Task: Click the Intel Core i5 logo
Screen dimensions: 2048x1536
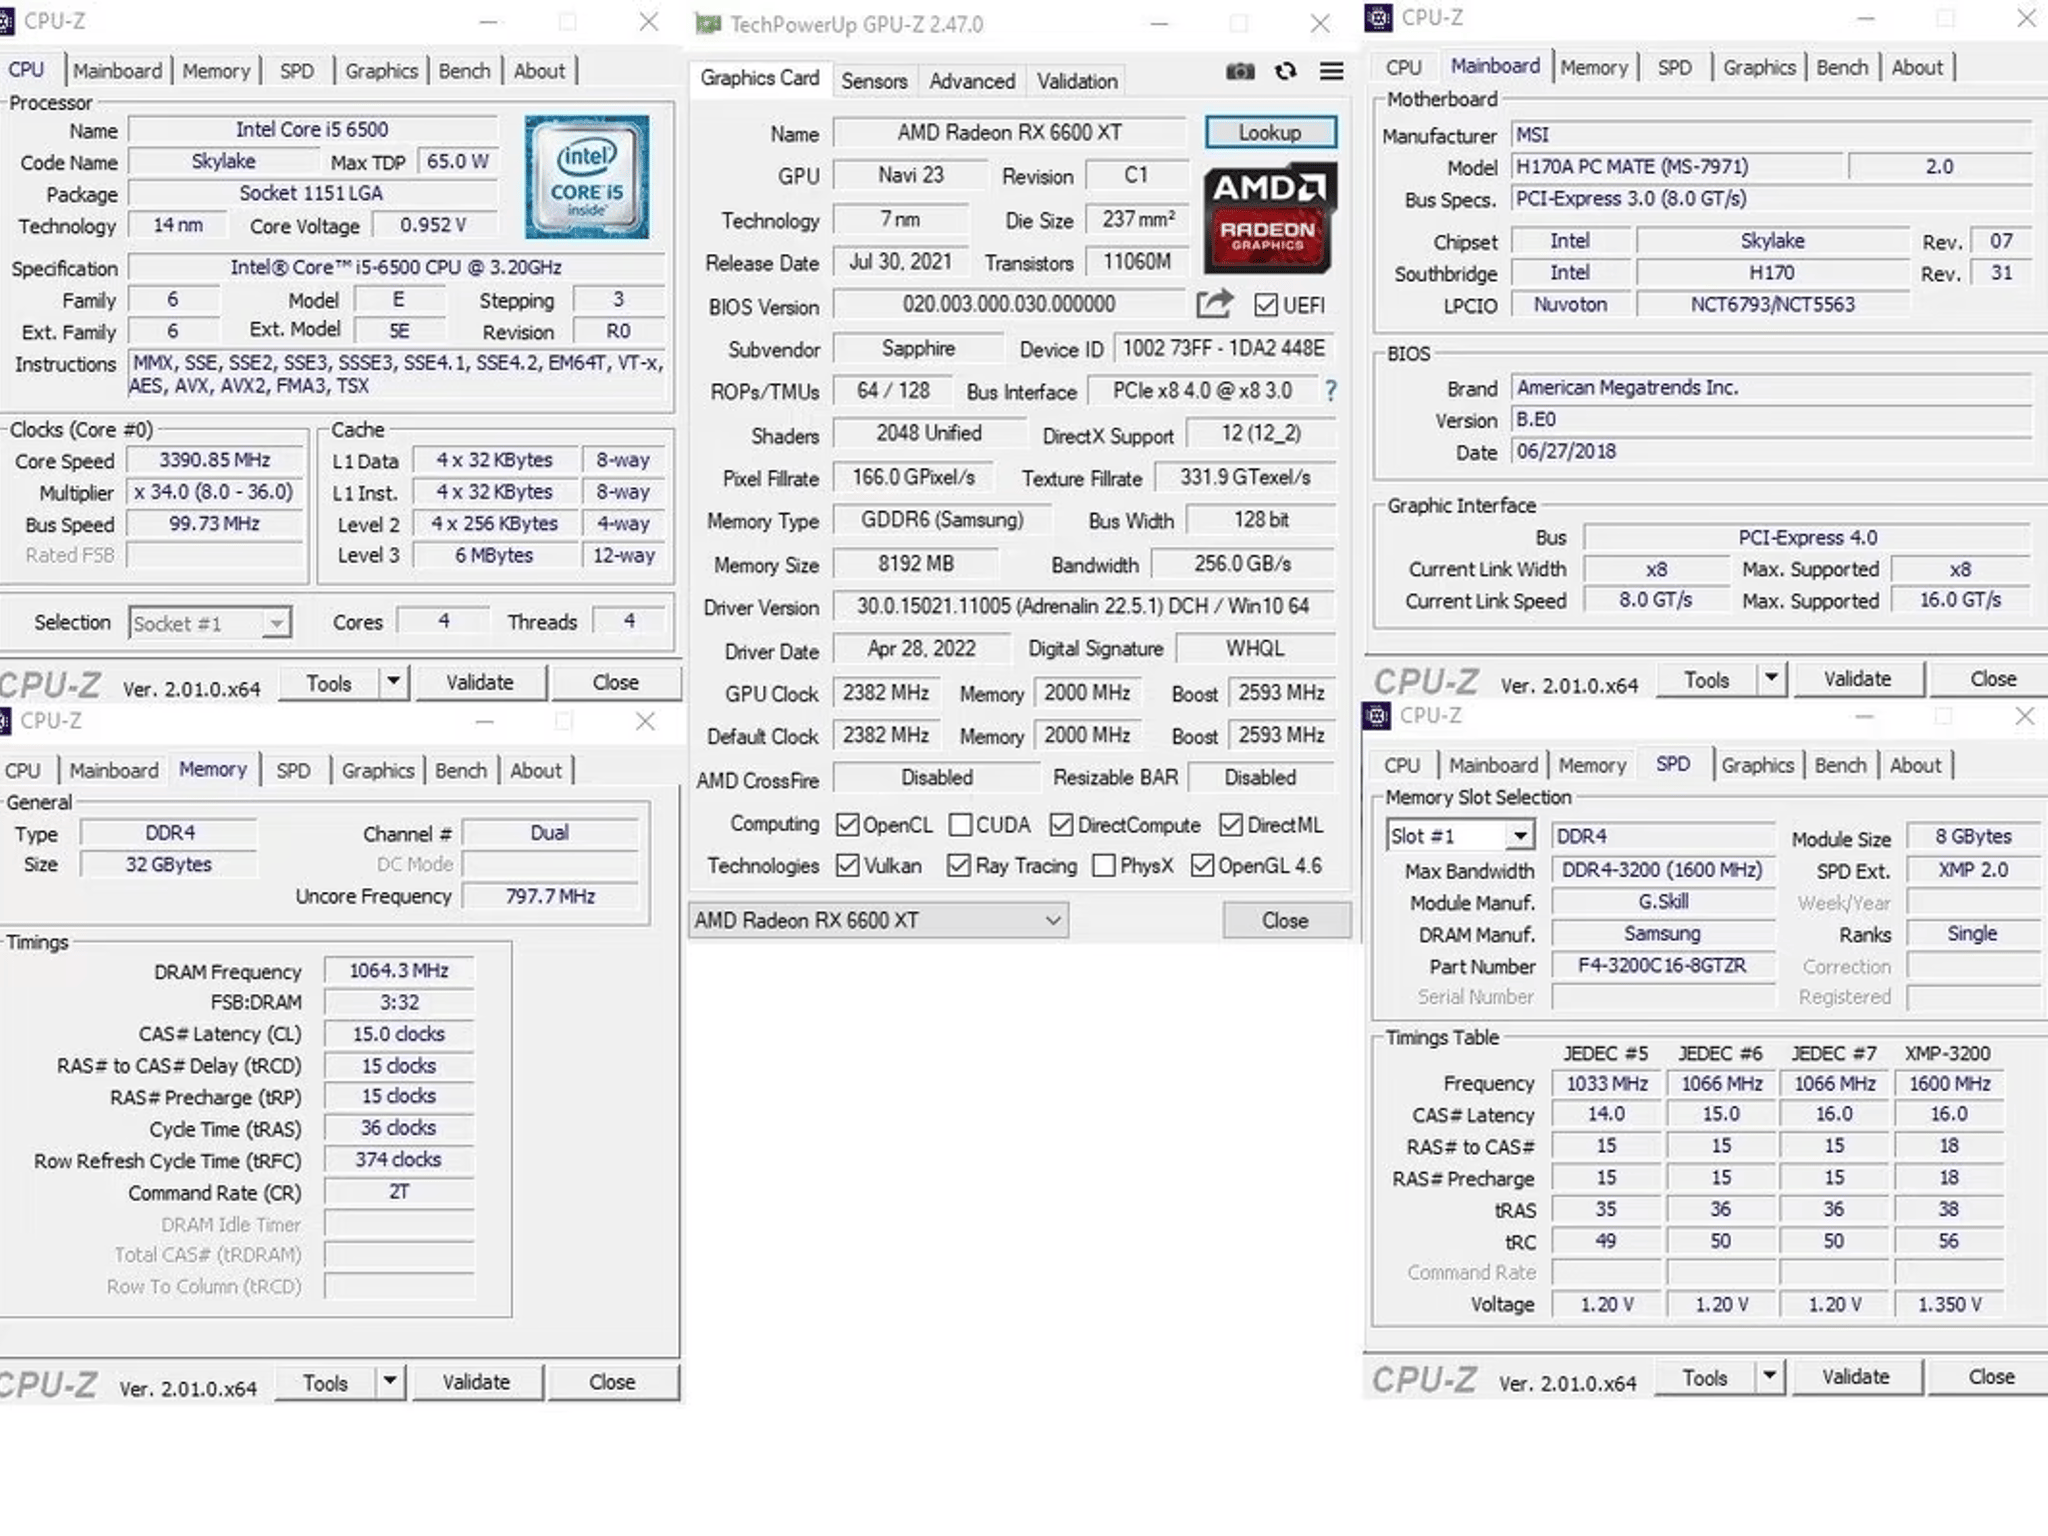Action: click(x=587, y=177)
